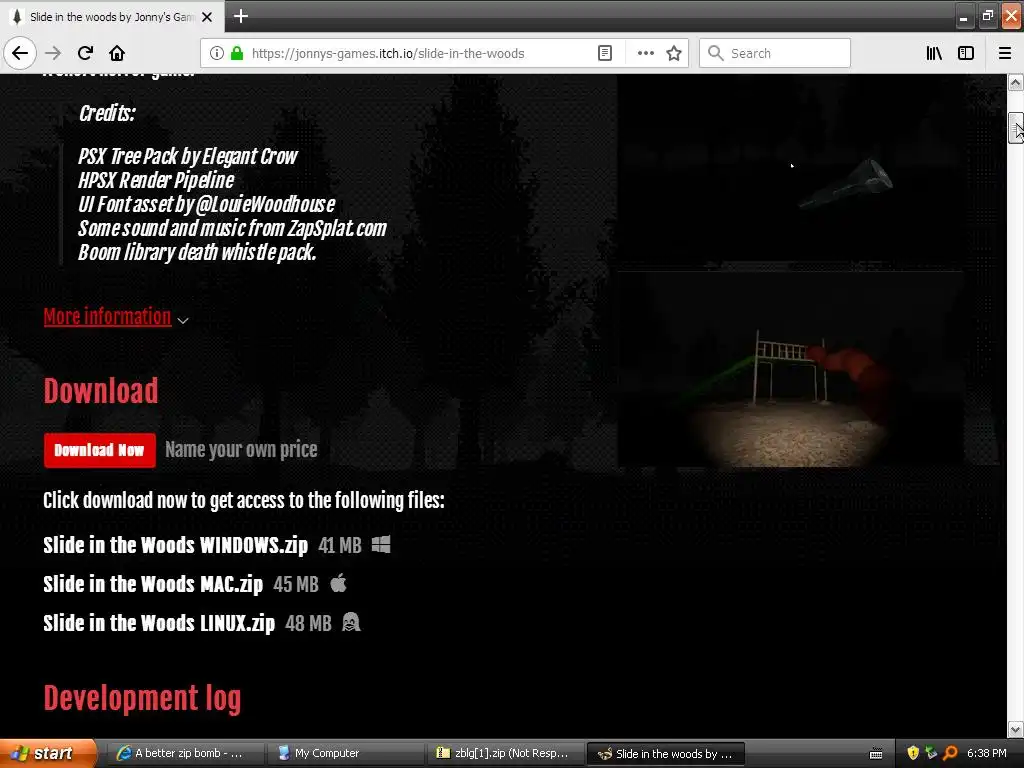Click the red Download Now button
This screenshot has height=768, width=1024.
pos(100,450)
